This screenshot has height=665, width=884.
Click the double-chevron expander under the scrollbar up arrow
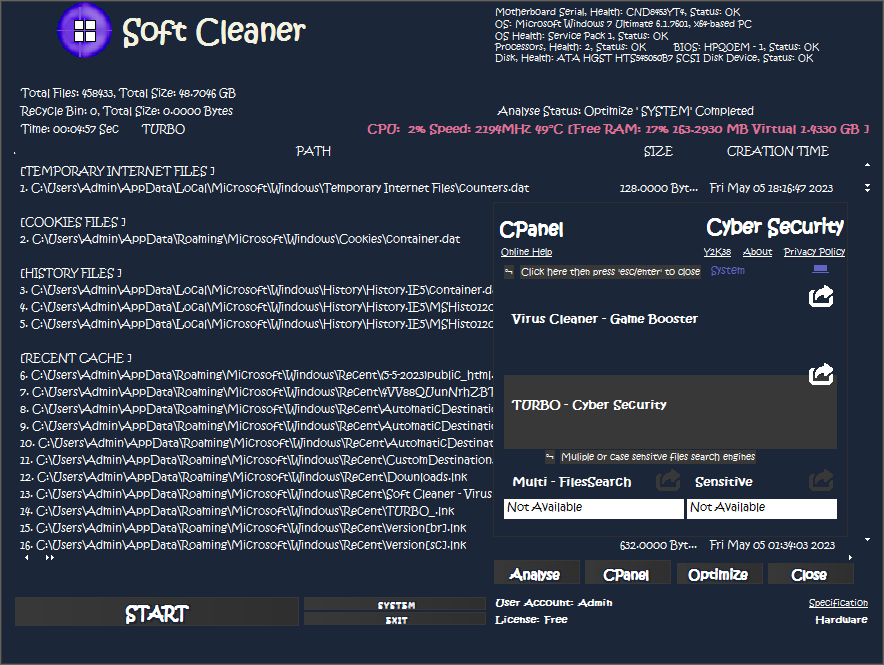[867, 188]
